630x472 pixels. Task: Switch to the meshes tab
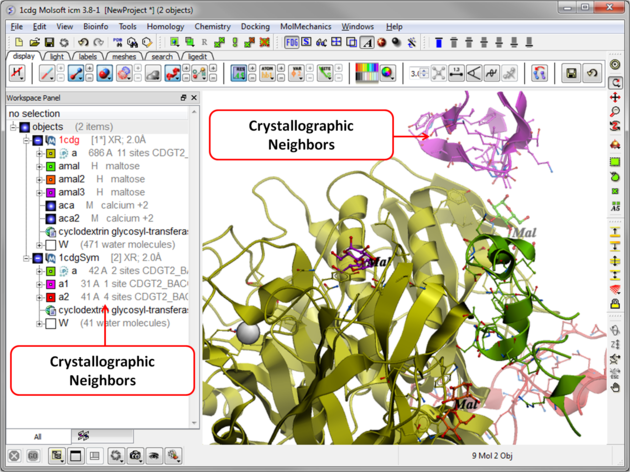click(x=123, y=57)
